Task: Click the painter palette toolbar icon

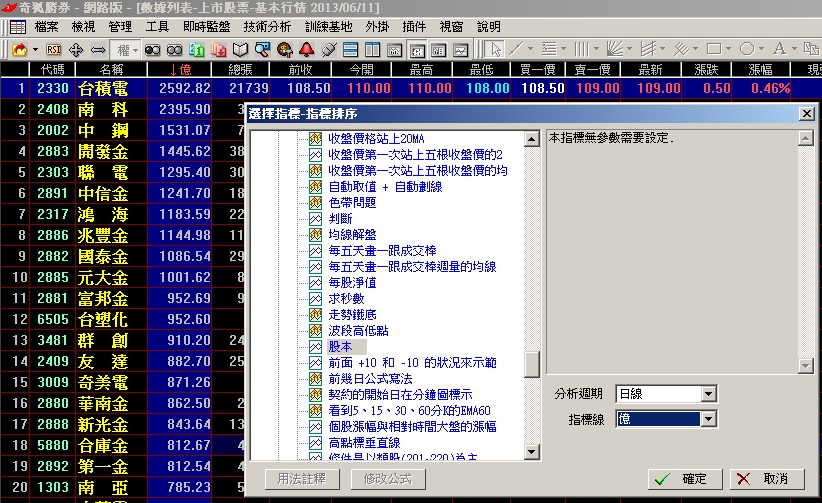Action: coord(285,50)
